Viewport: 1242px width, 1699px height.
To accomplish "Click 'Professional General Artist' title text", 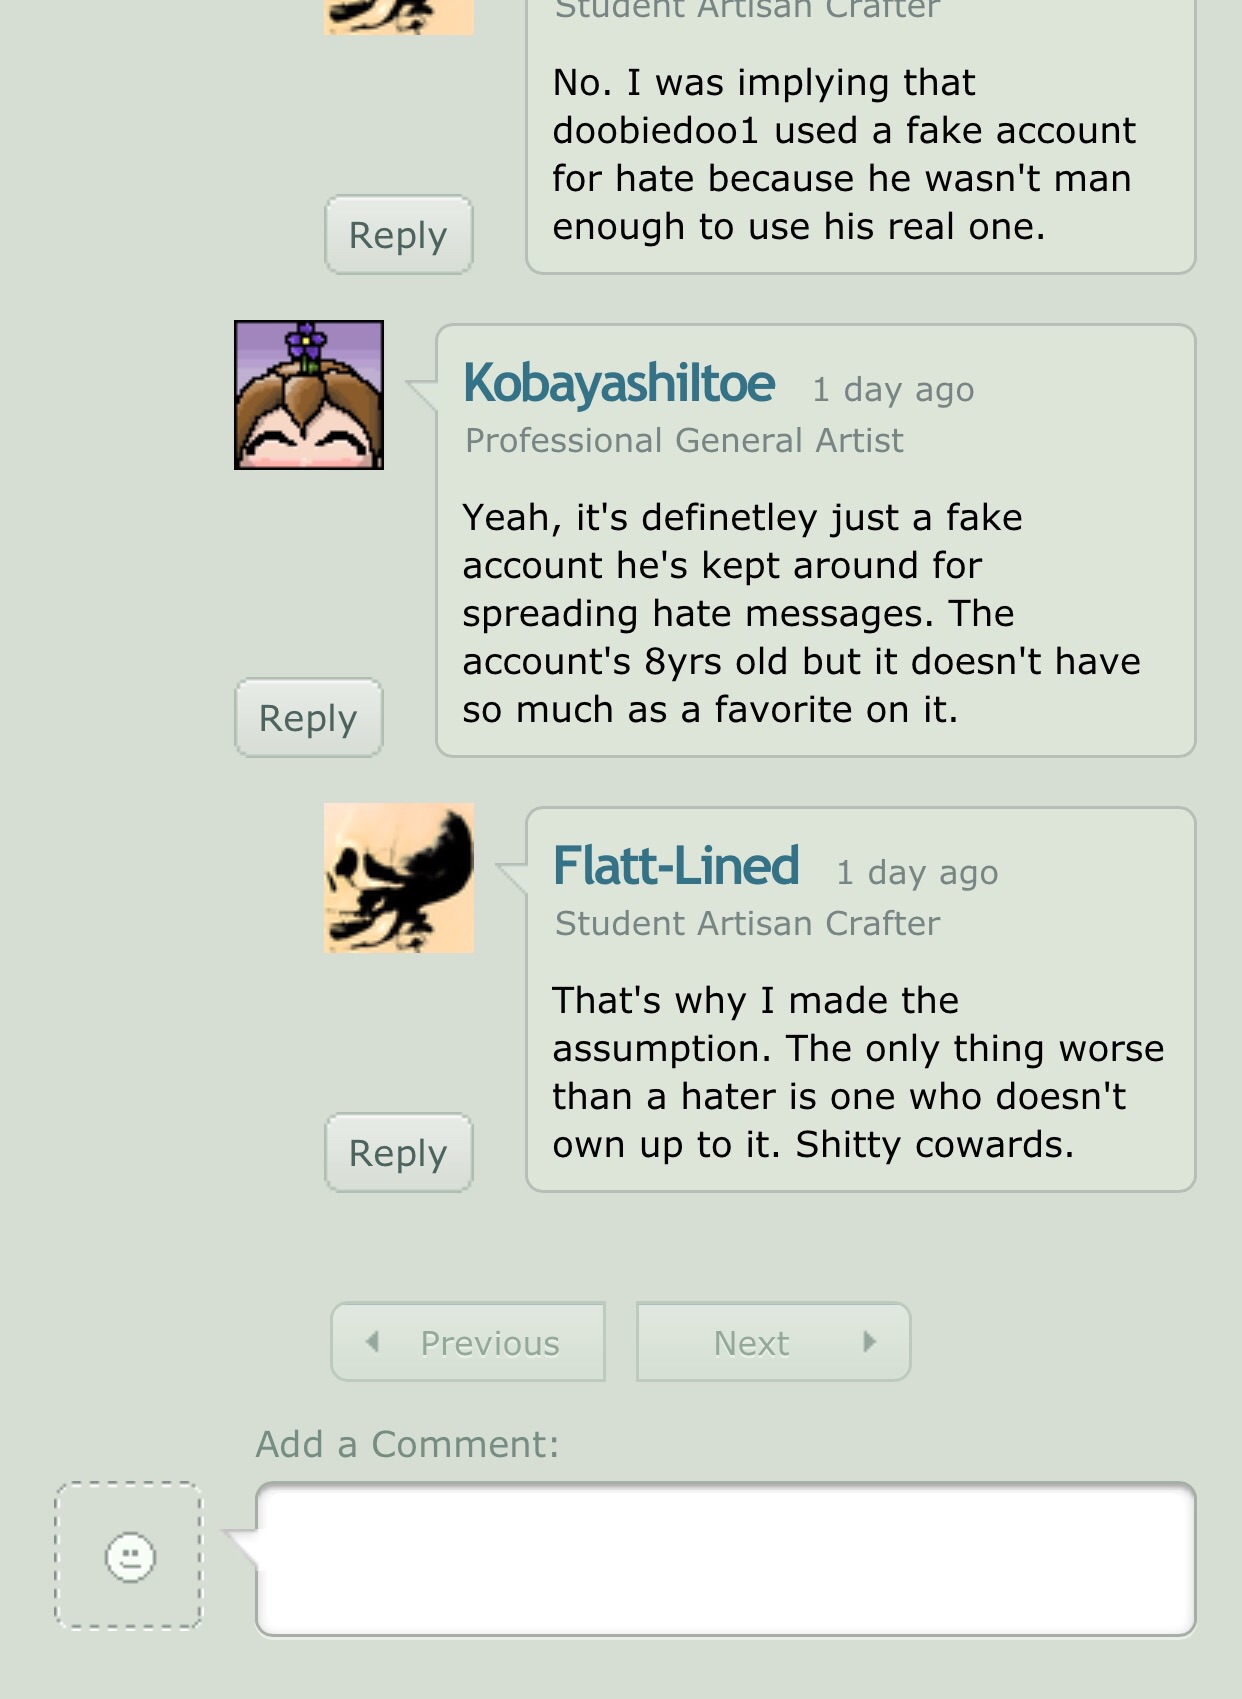I will 684,440.
